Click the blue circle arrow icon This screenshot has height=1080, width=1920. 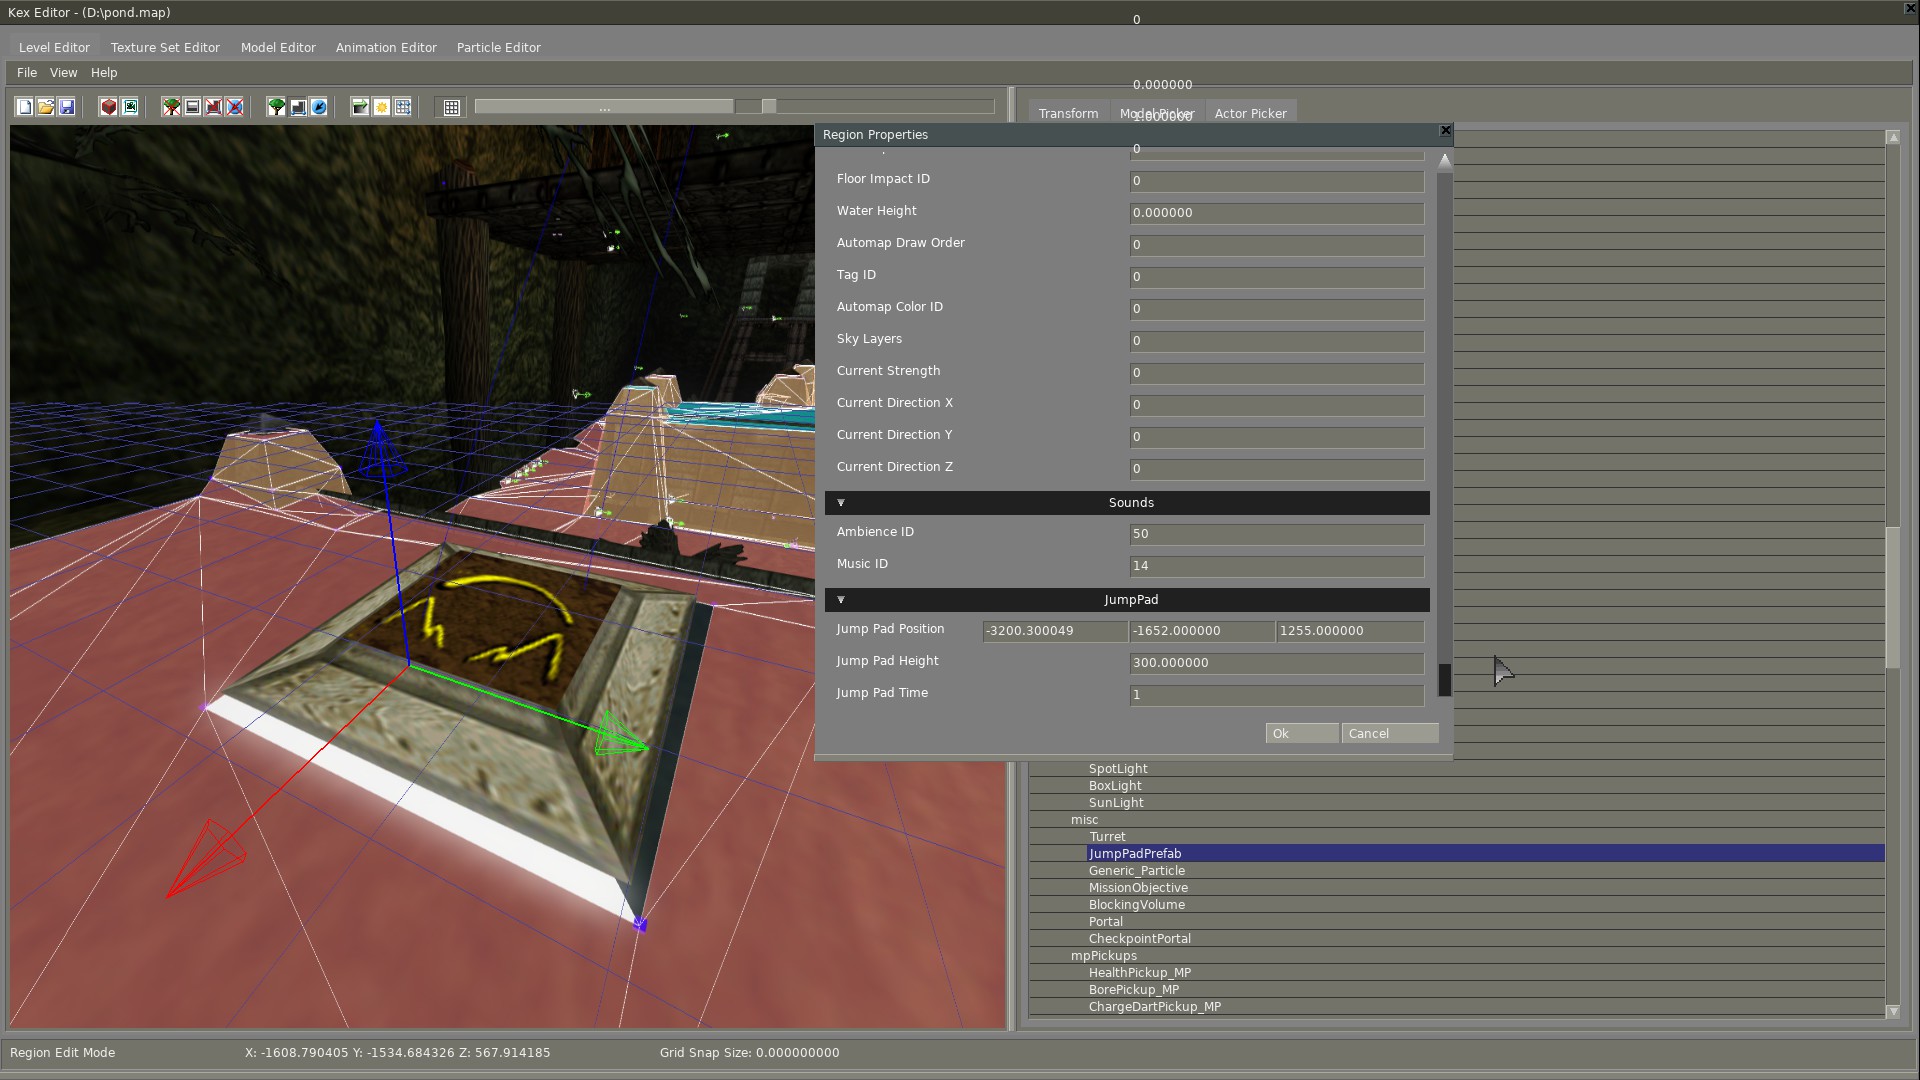click(x=319, y=107)
